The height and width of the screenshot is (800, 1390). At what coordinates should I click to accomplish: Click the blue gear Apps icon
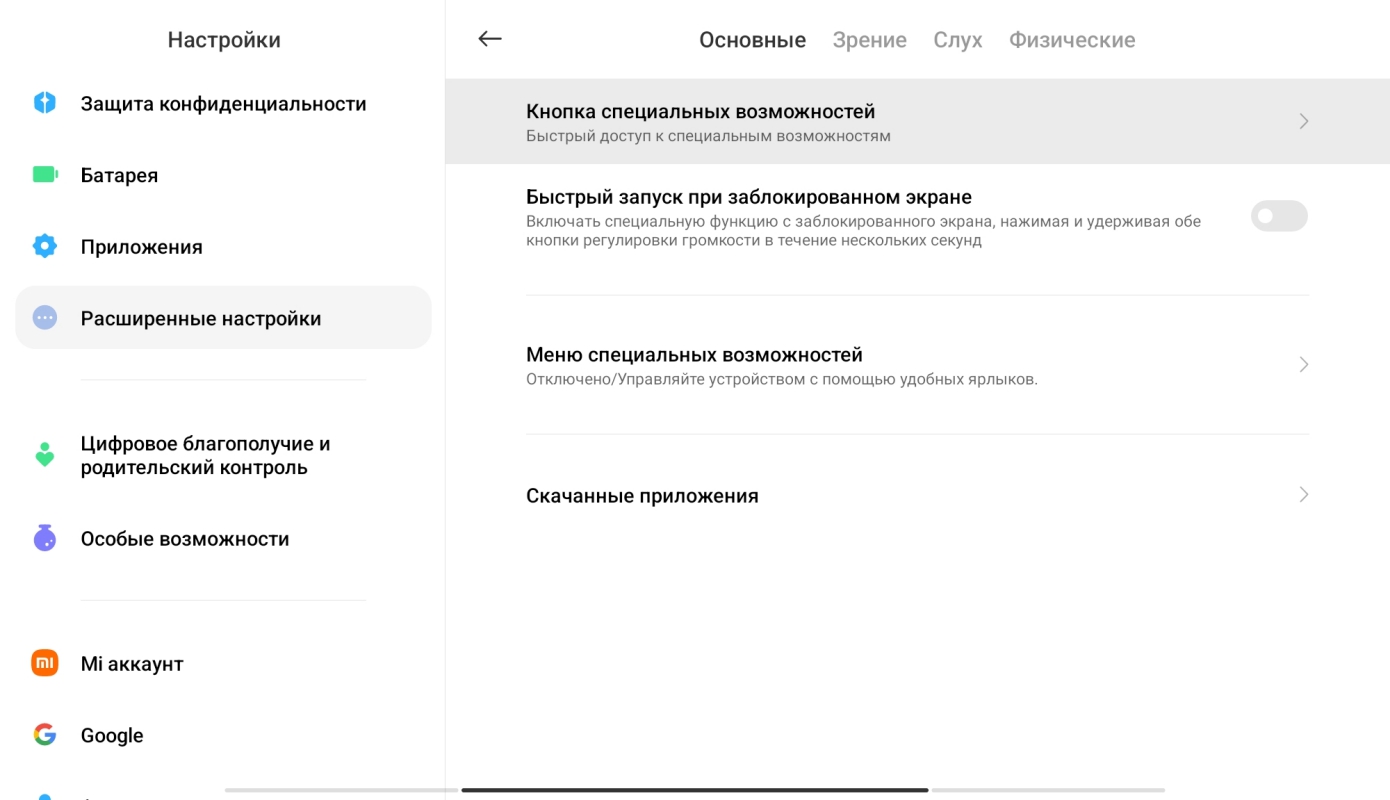[x=45, y=246]
